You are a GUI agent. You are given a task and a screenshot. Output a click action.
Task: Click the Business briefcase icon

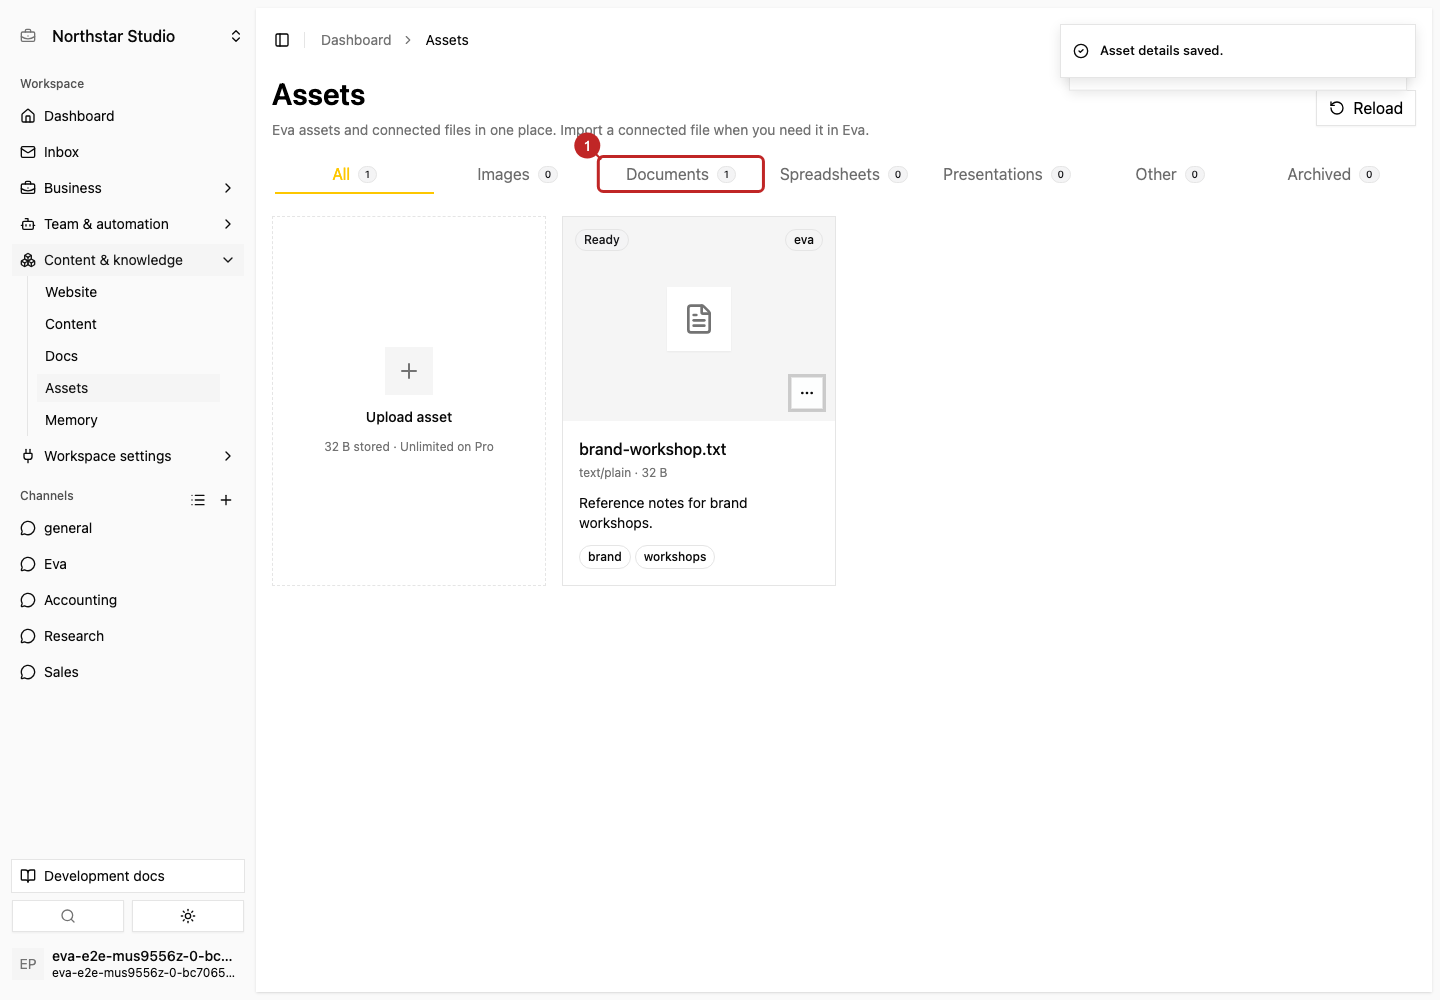pyautogui.click(x=28, y=188)
